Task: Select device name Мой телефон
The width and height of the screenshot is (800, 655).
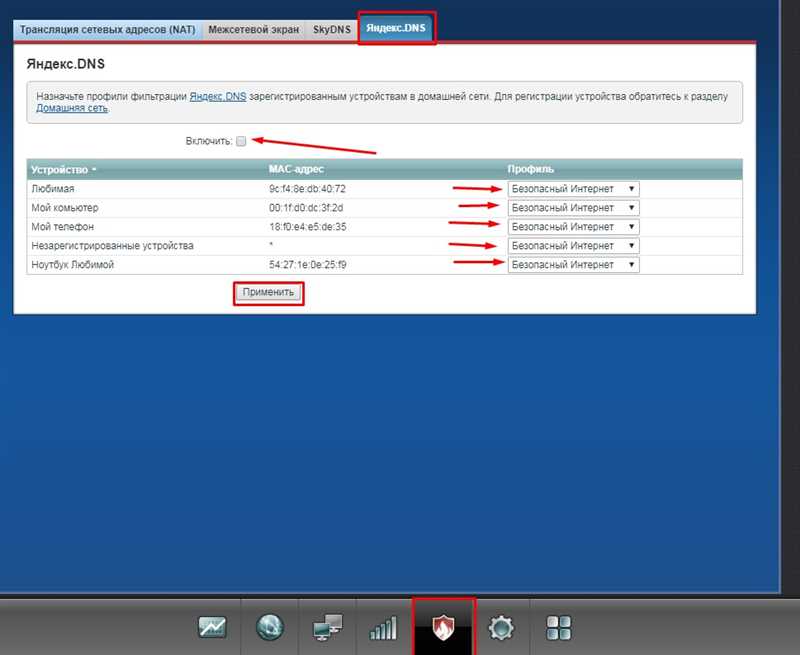Action: pyautogui.click(x=63, y=226)
